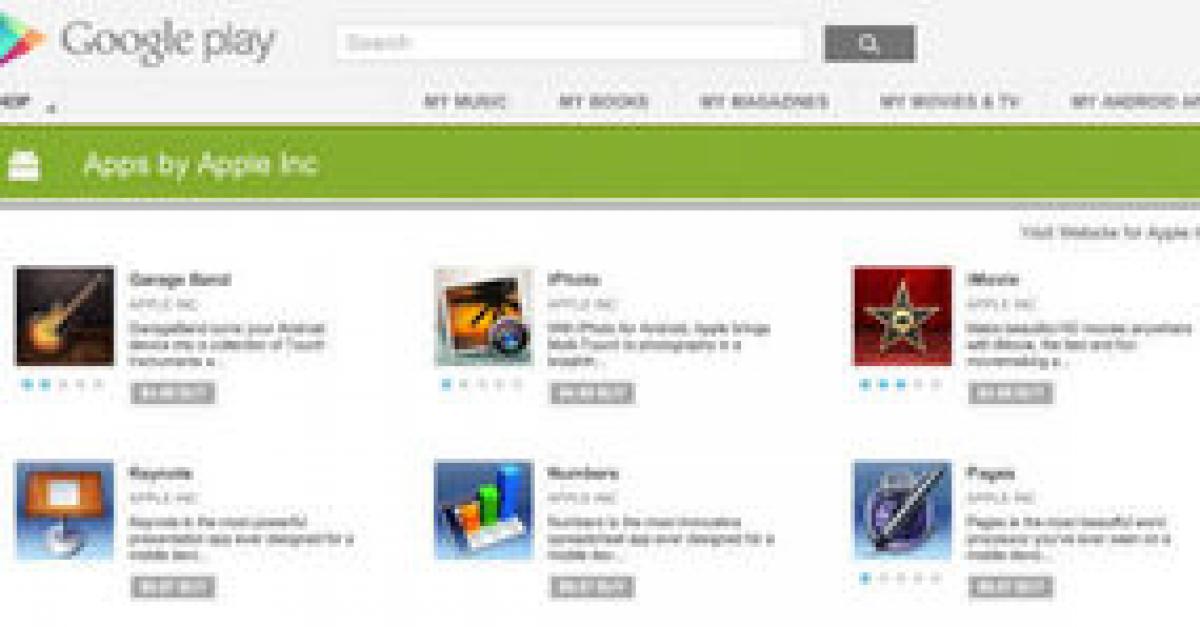This screenshot has height=627, width=1200.
Task: Open the My Music tab
Action: (465, 102)
